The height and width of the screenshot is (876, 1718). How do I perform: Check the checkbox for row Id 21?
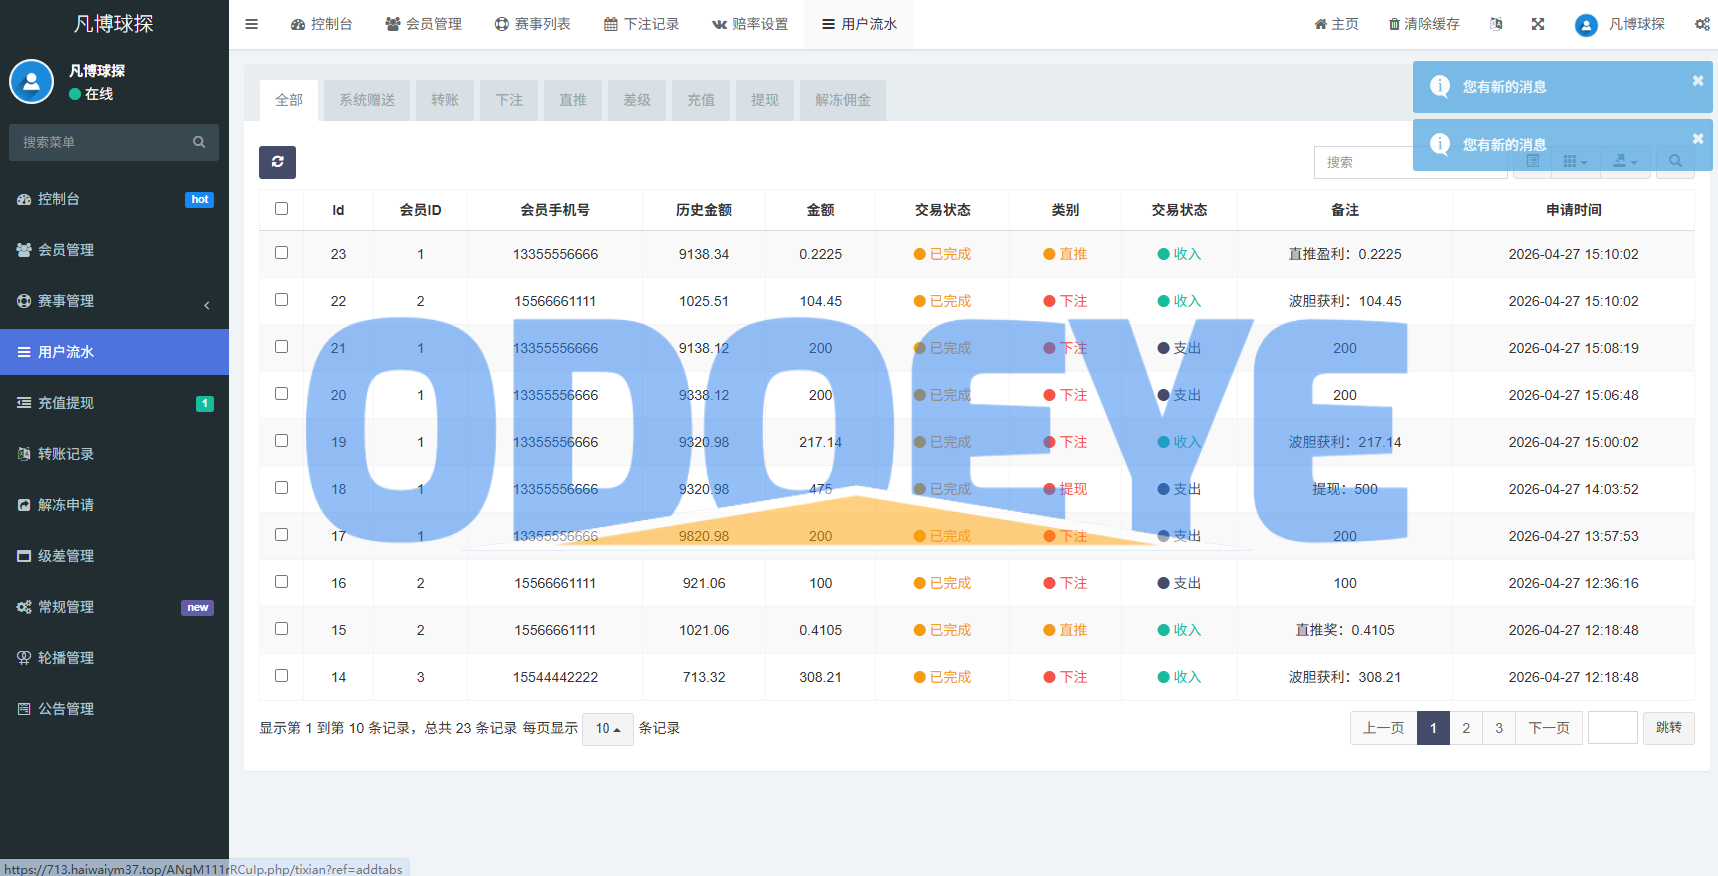pyautogui.click(x=281, y=346)
